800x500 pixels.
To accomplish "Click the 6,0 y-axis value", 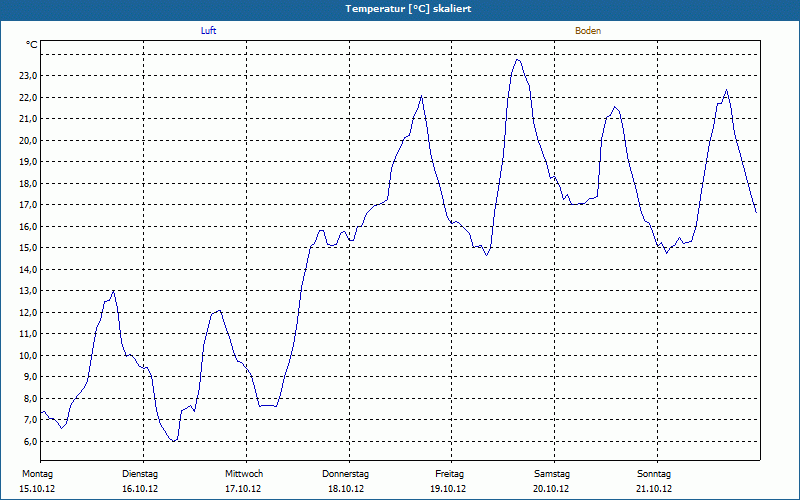I will pyautogui.click(x=30, y=441).
